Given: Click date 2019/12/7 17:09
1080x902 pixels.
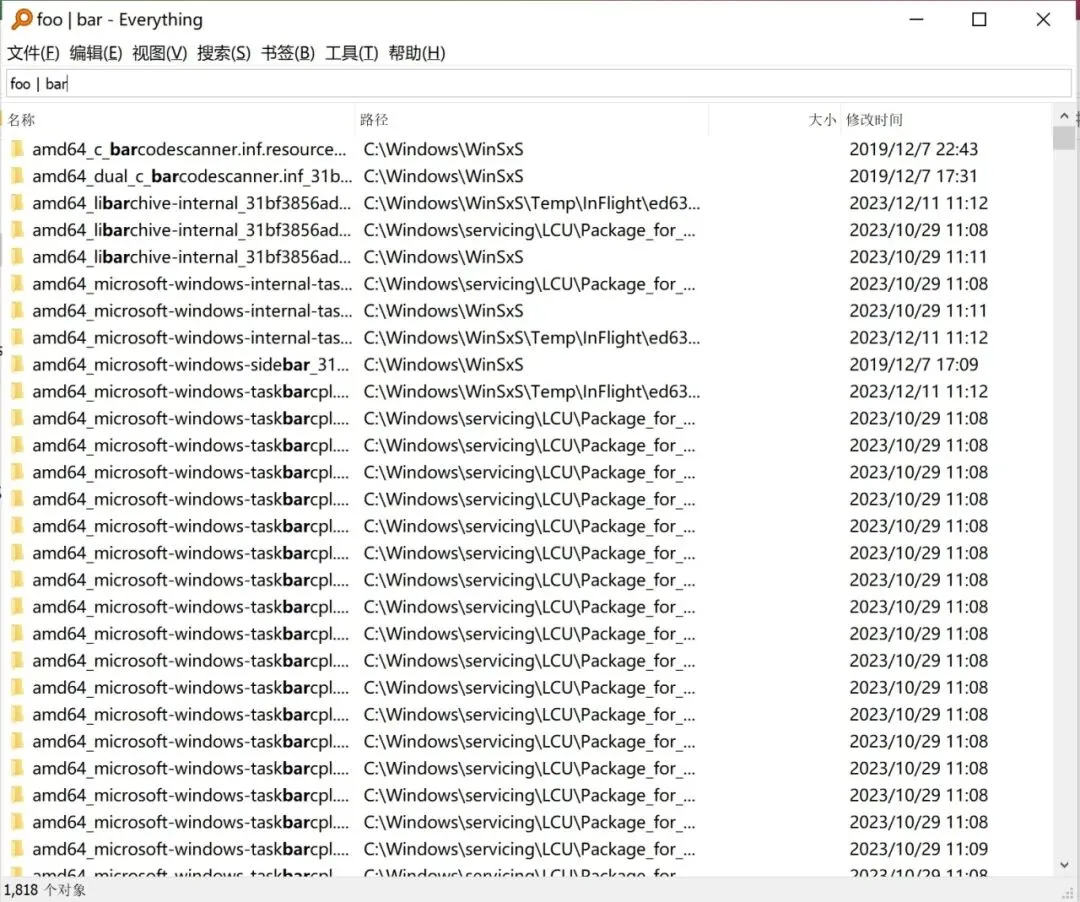Looking at the screenshot, I should [914, 364].
